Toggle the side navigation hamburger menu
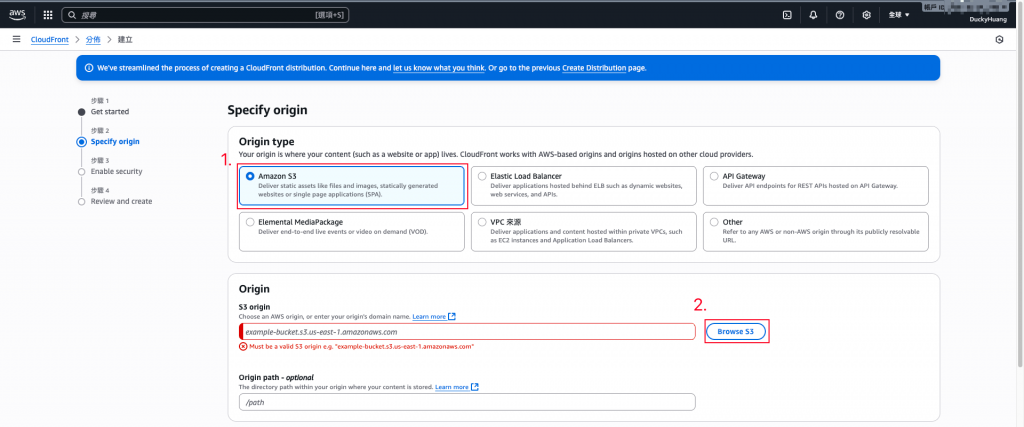This screenshot has height=427, width=1024. click(x=16, y=40)
